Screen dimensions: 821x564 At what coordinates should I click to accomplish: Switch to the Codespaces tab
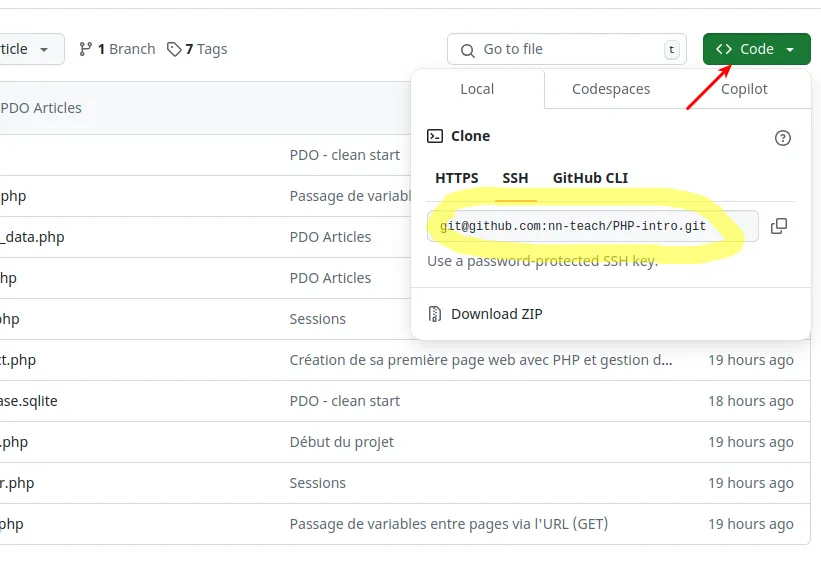coord(611,89)
